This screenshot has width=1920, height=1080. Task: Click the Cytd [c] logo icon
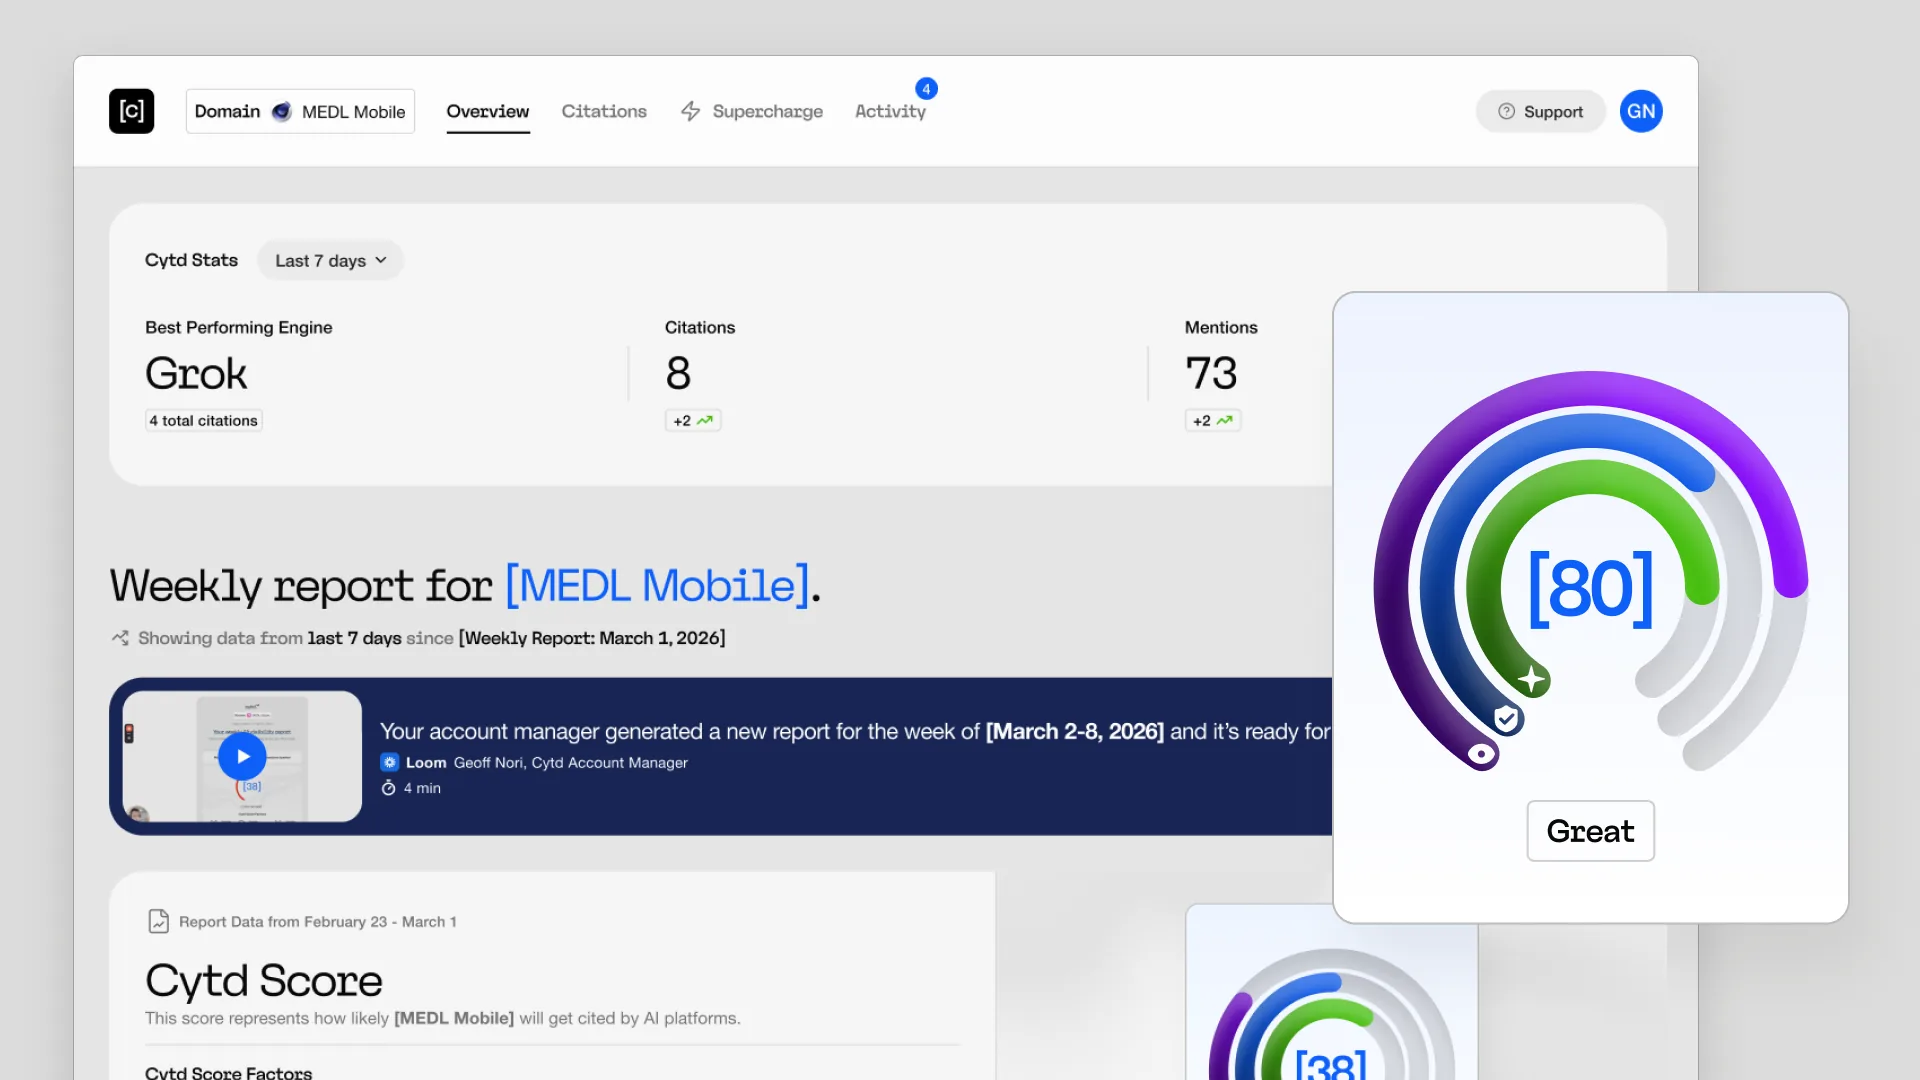pyautogui.click(x=131, y=111)
